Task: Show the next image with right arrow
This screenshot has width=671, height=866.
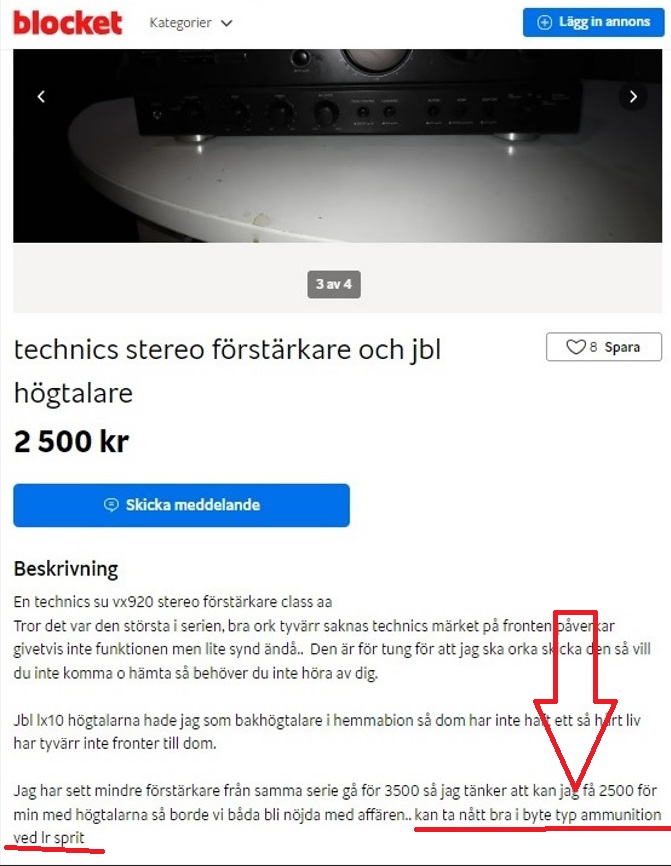Action: (633, 97)
